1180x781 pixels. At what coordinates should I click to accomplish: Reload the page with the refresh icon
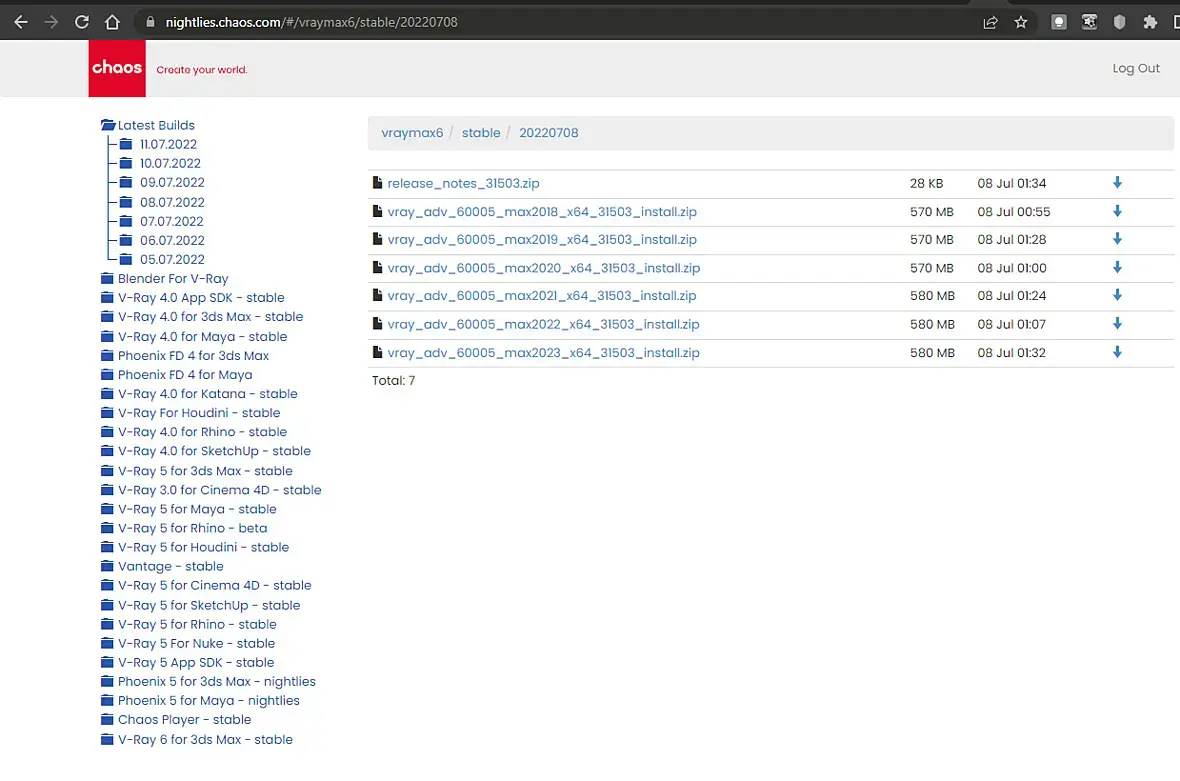[x=82, y=22]
